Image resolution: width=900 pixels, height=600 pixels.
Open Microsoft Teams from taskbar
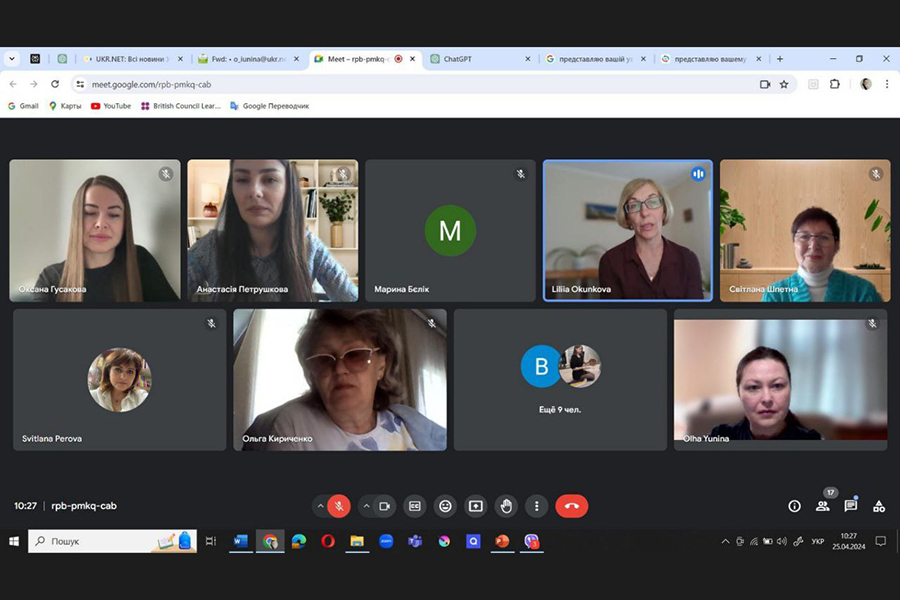415,541
